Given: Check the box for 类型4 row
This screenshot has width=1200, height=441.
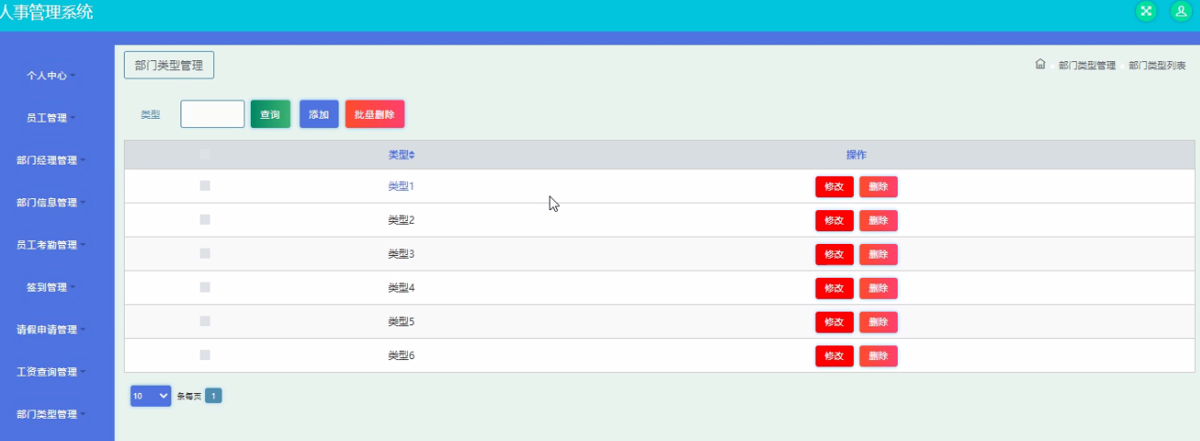Looking at the screenshot, I should point(205,287).
